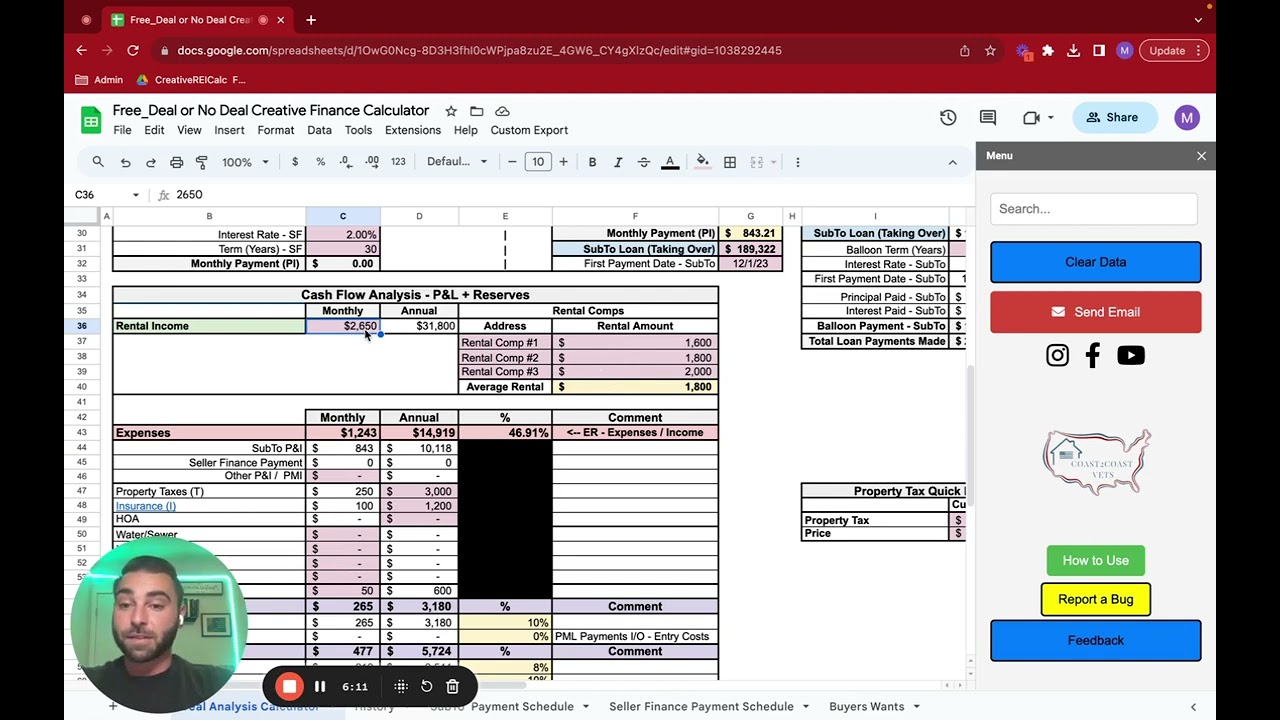Toggle italic formatting
Image resolution: width=1280 pixels, height=720 pixels.
(618, 162)
